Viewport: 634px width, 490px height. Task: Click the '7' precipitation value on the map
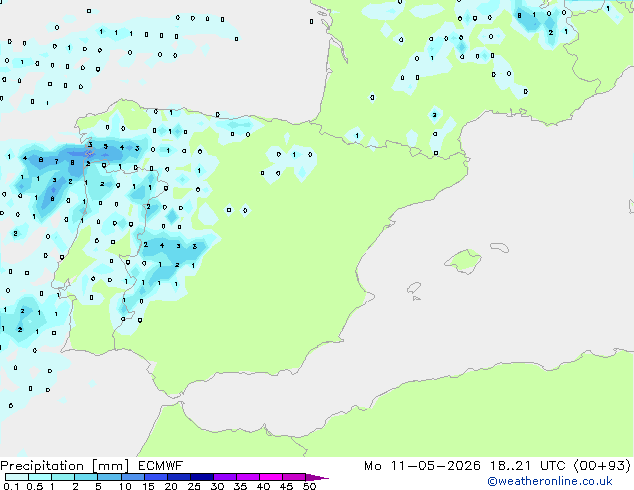[57, 161]
